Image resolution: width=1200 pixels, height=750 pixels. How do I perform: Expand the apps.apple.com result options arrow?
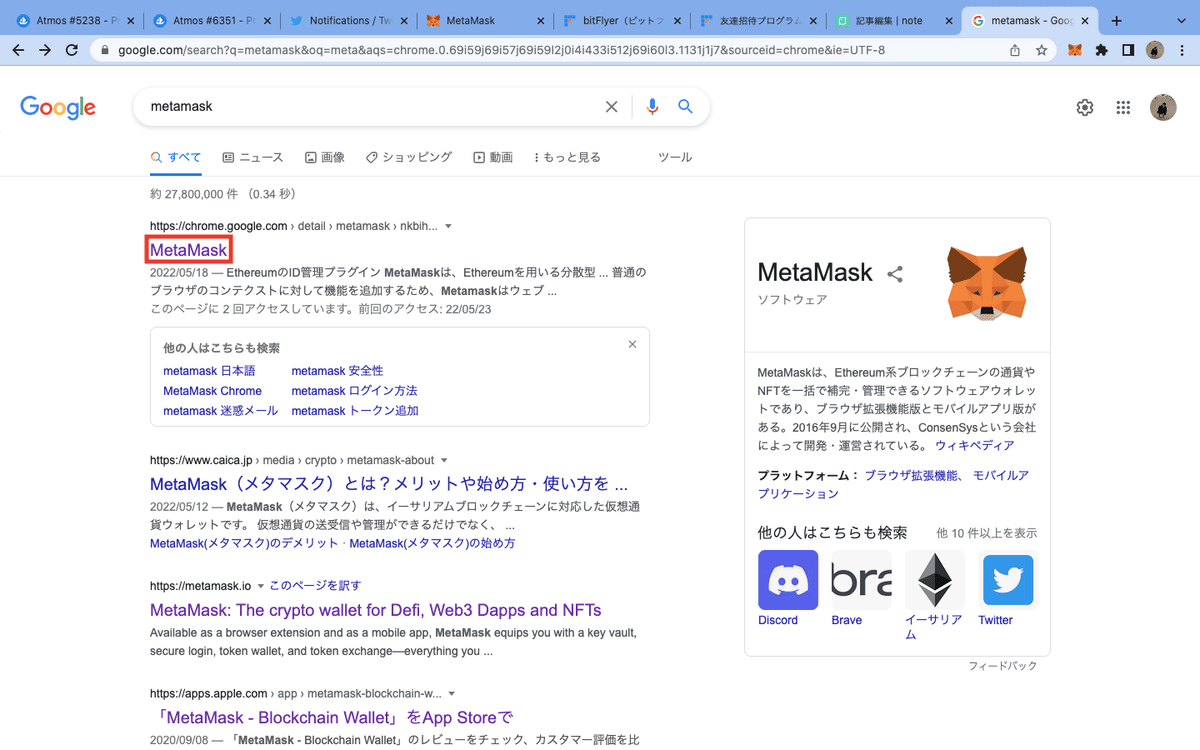point(452,693)
